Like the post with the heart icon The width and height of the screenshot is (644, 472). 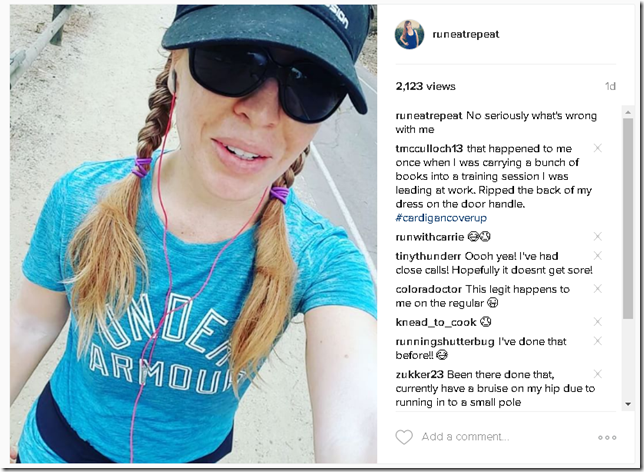[404, 437]
